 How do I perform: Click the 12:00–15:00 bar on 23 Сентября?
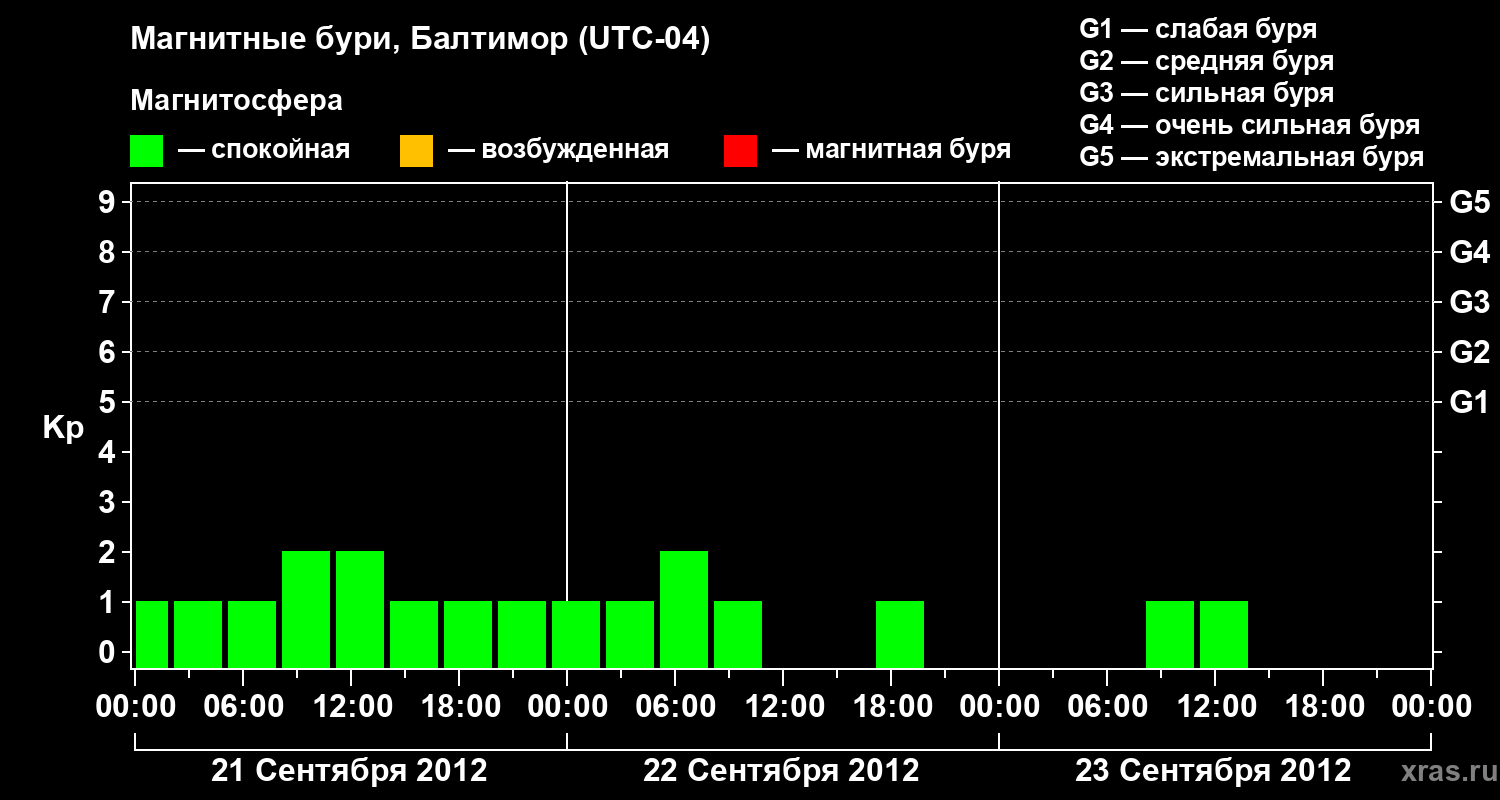pyautogui.click(x=1224, y=634)
